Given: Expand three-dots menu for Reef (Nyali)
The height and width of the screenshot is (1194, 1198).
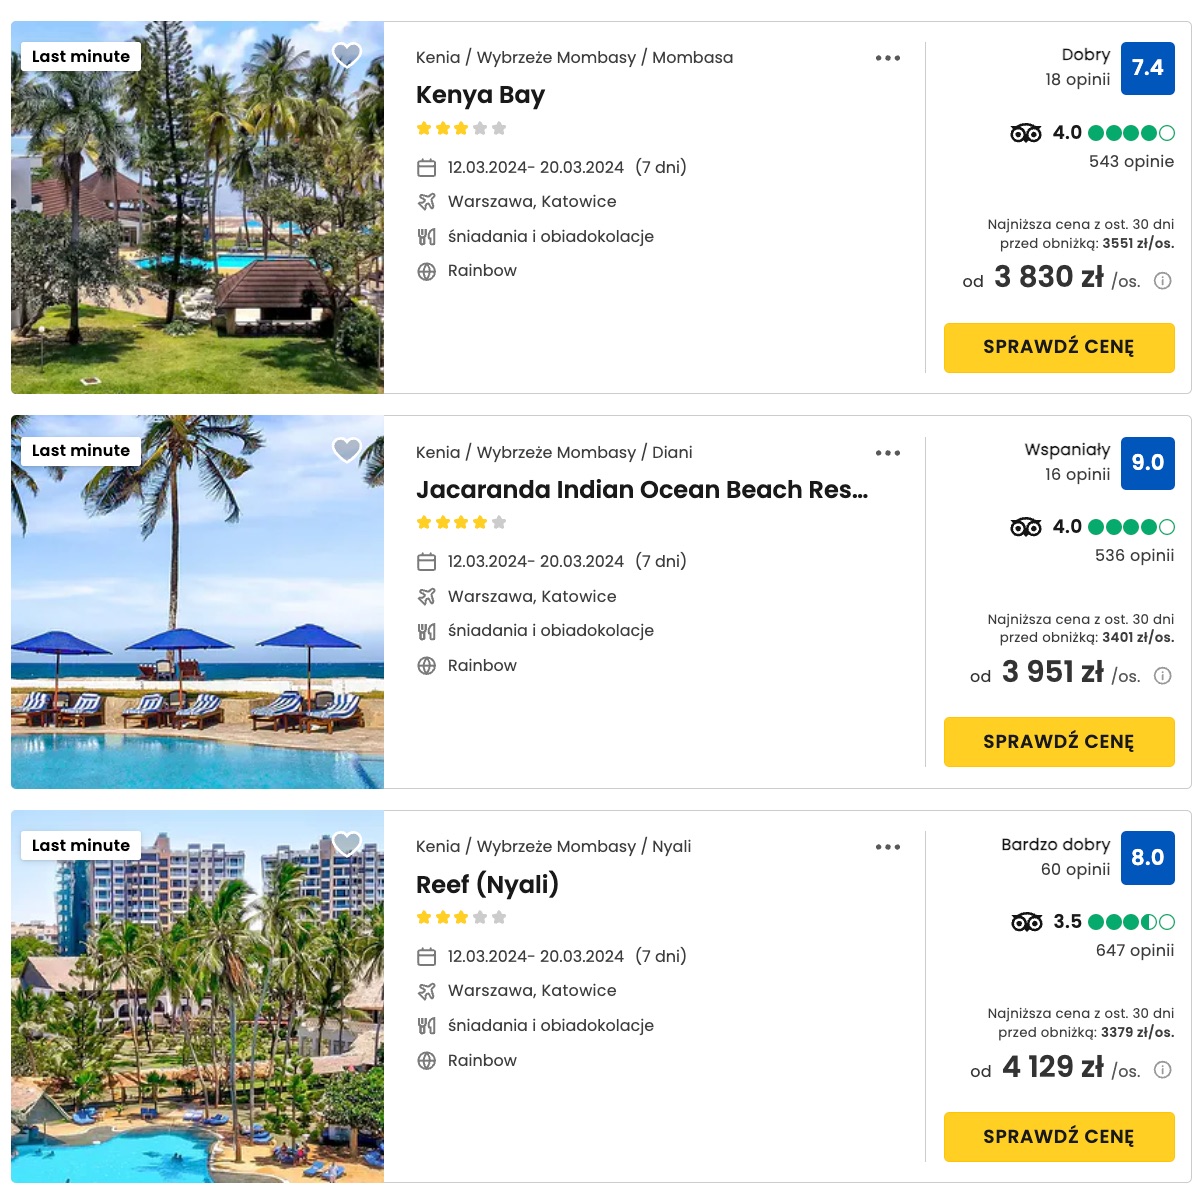Looking at the screenshot, I should click(887, 847).
